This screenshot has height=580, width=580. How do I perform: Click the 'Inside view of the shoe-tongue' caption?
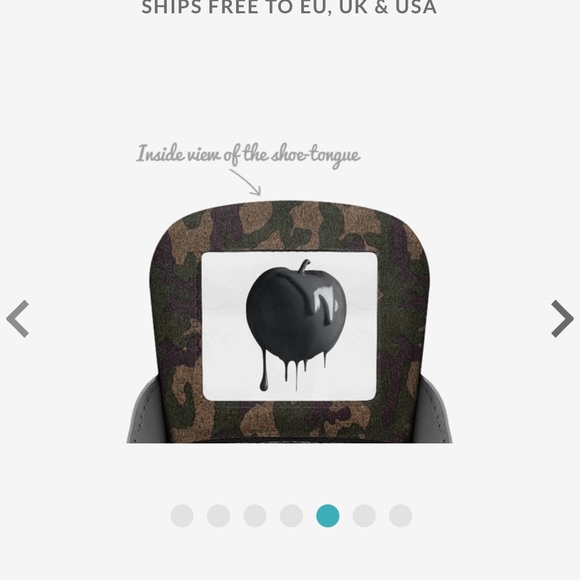[248, 154]
